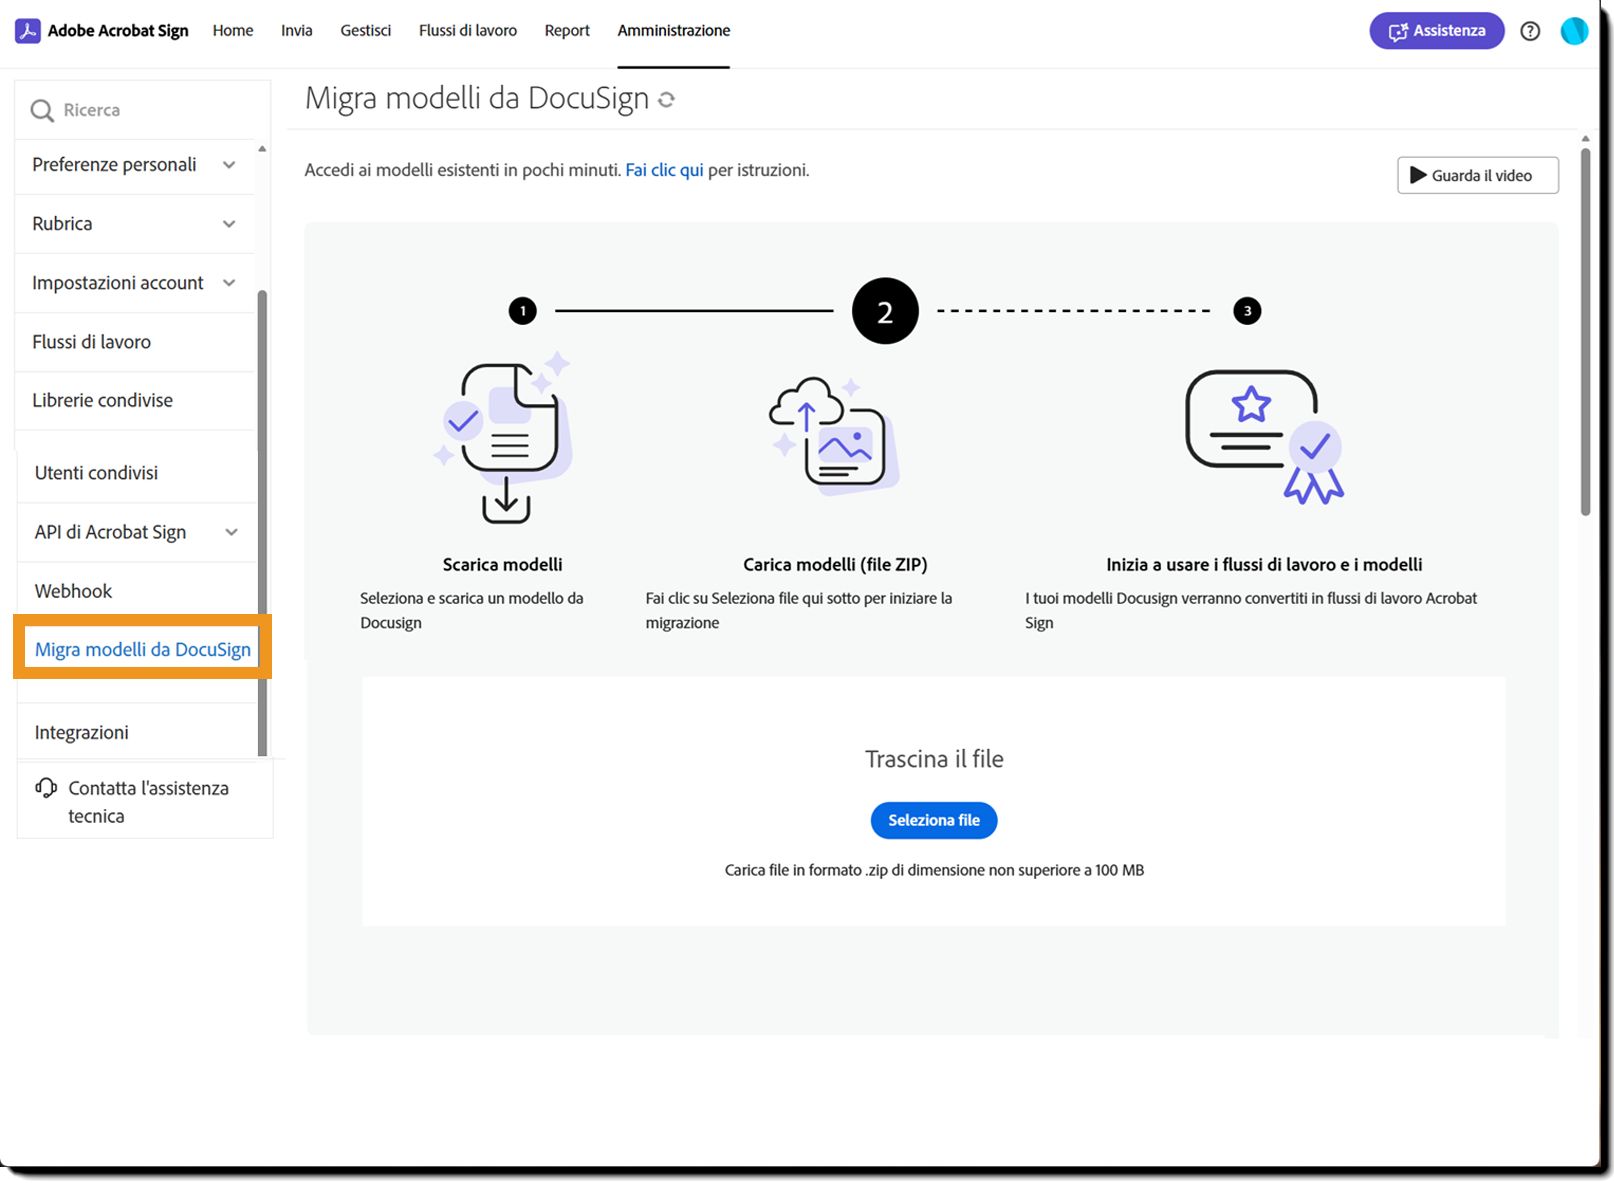Click the Guarda il video button
The image size is (1614, 1183).
(1478, 175)
